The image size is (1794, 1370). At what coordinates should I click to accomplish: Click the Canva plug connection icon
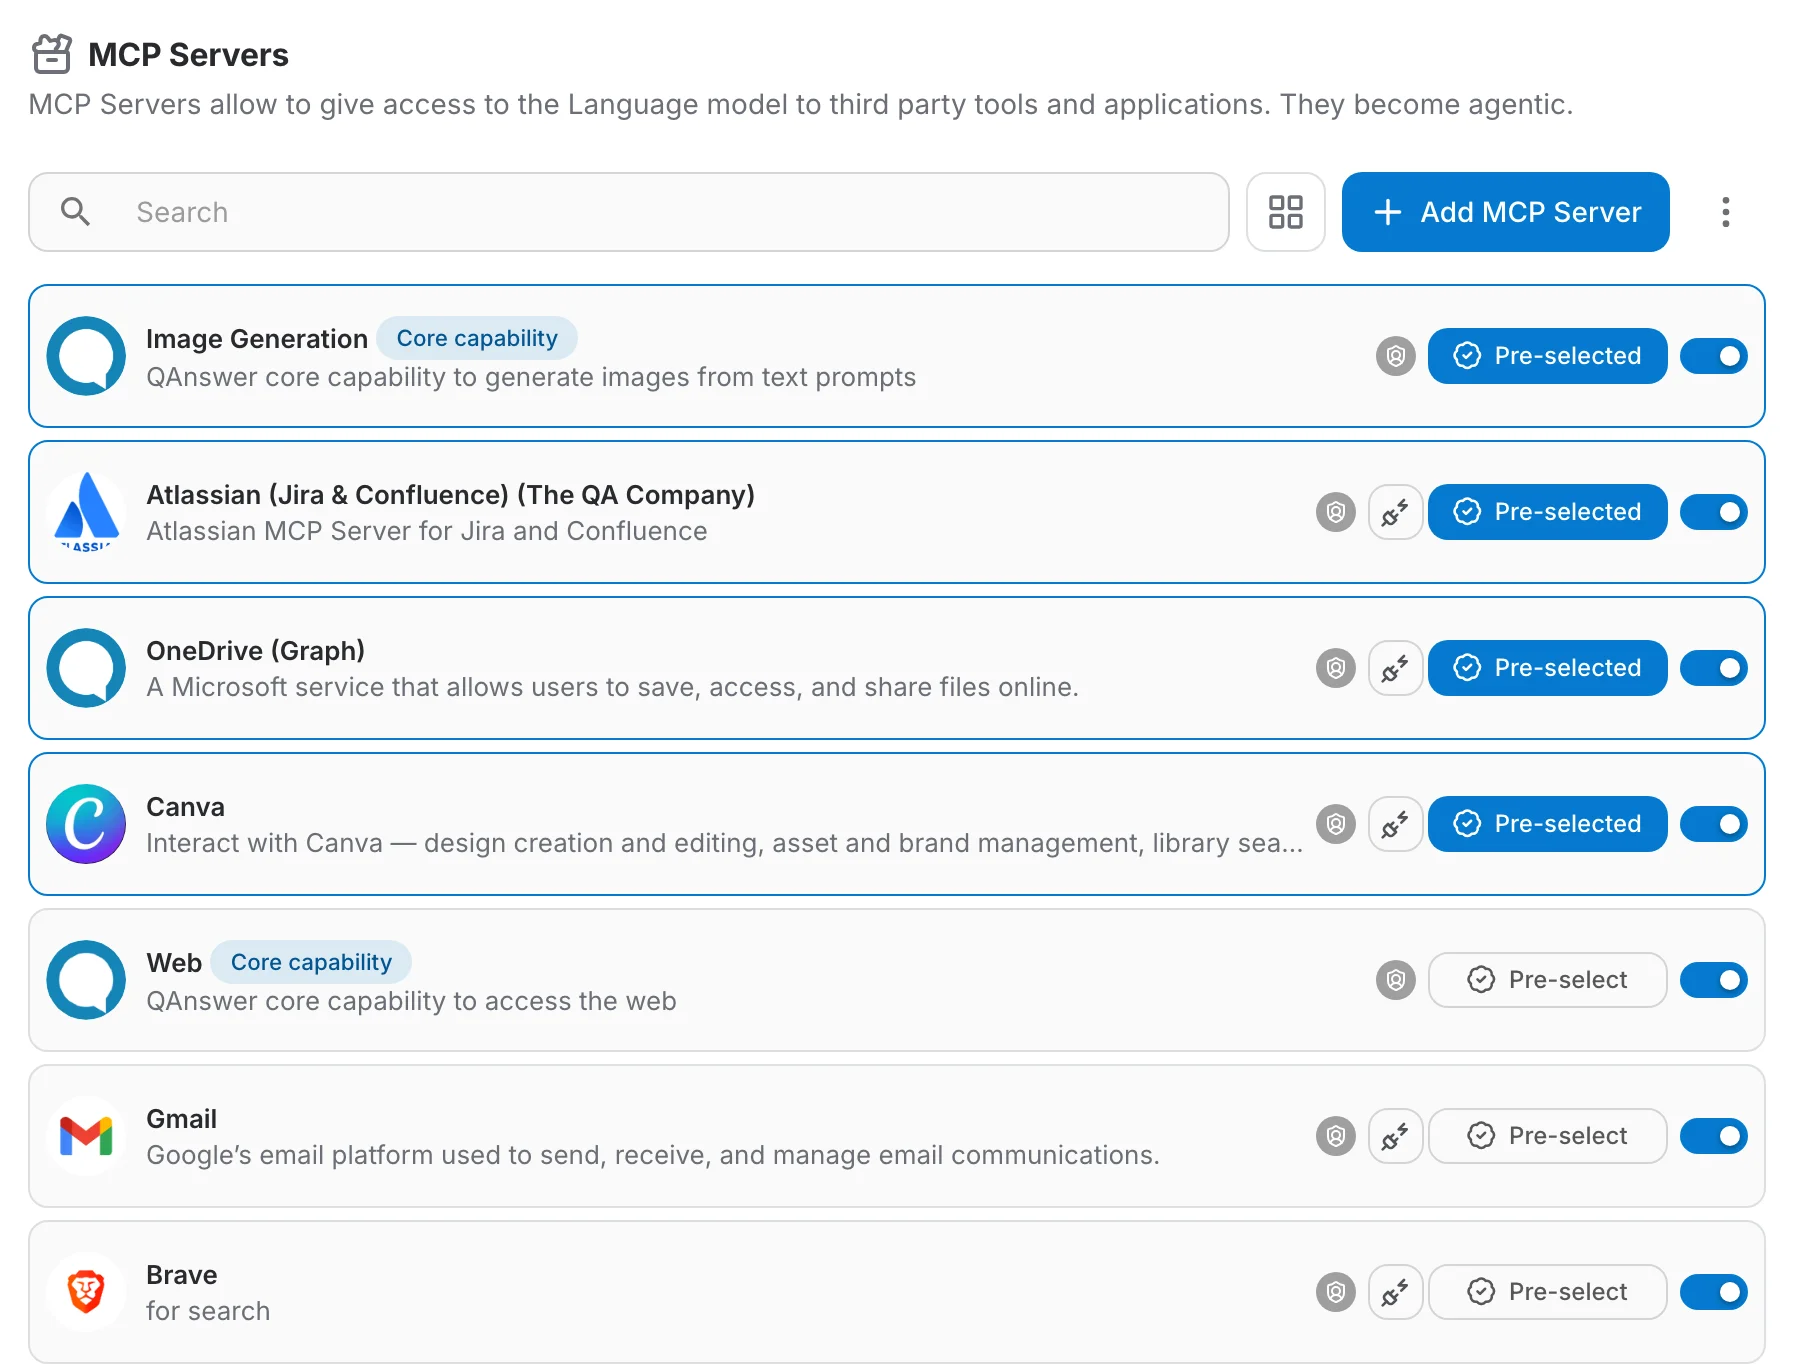click(1395, 824)
